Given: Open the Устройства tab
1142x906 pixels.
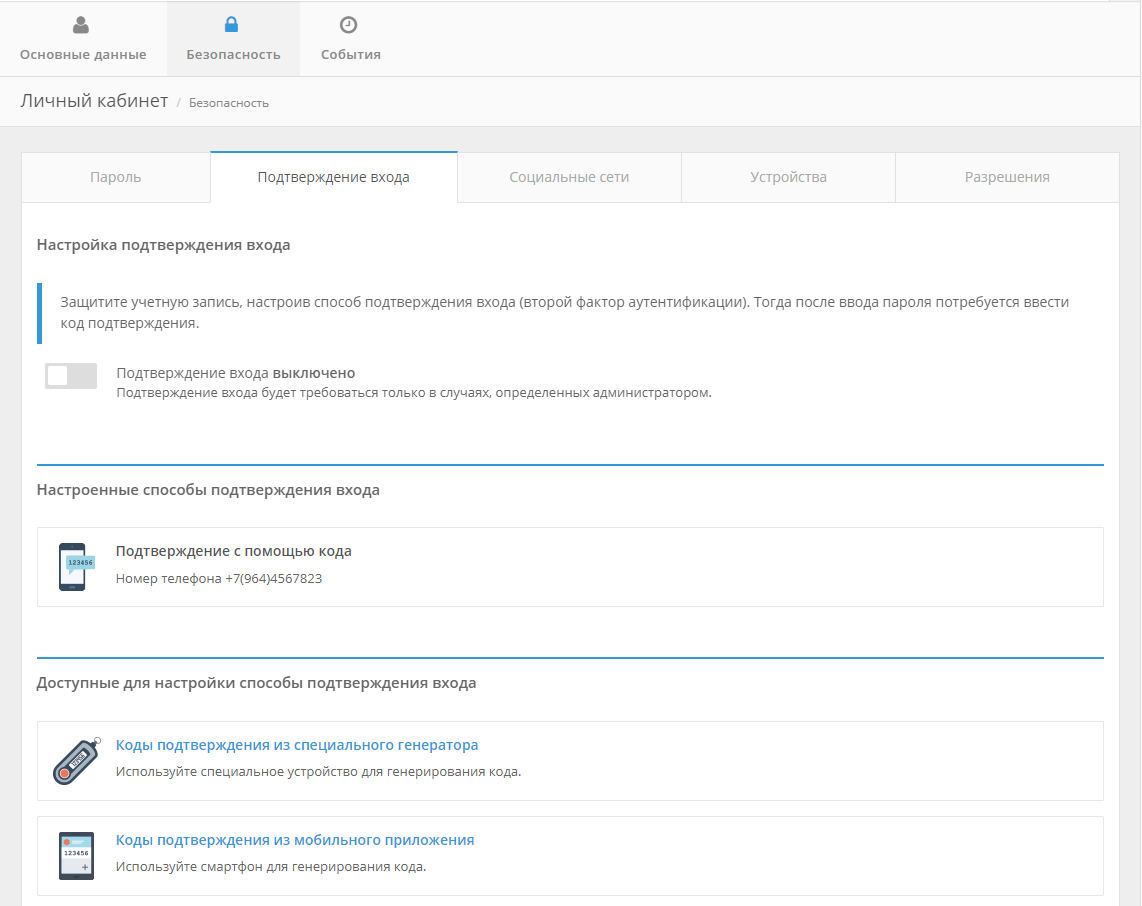Looking at the screenshot, I should tap(788, 177).
